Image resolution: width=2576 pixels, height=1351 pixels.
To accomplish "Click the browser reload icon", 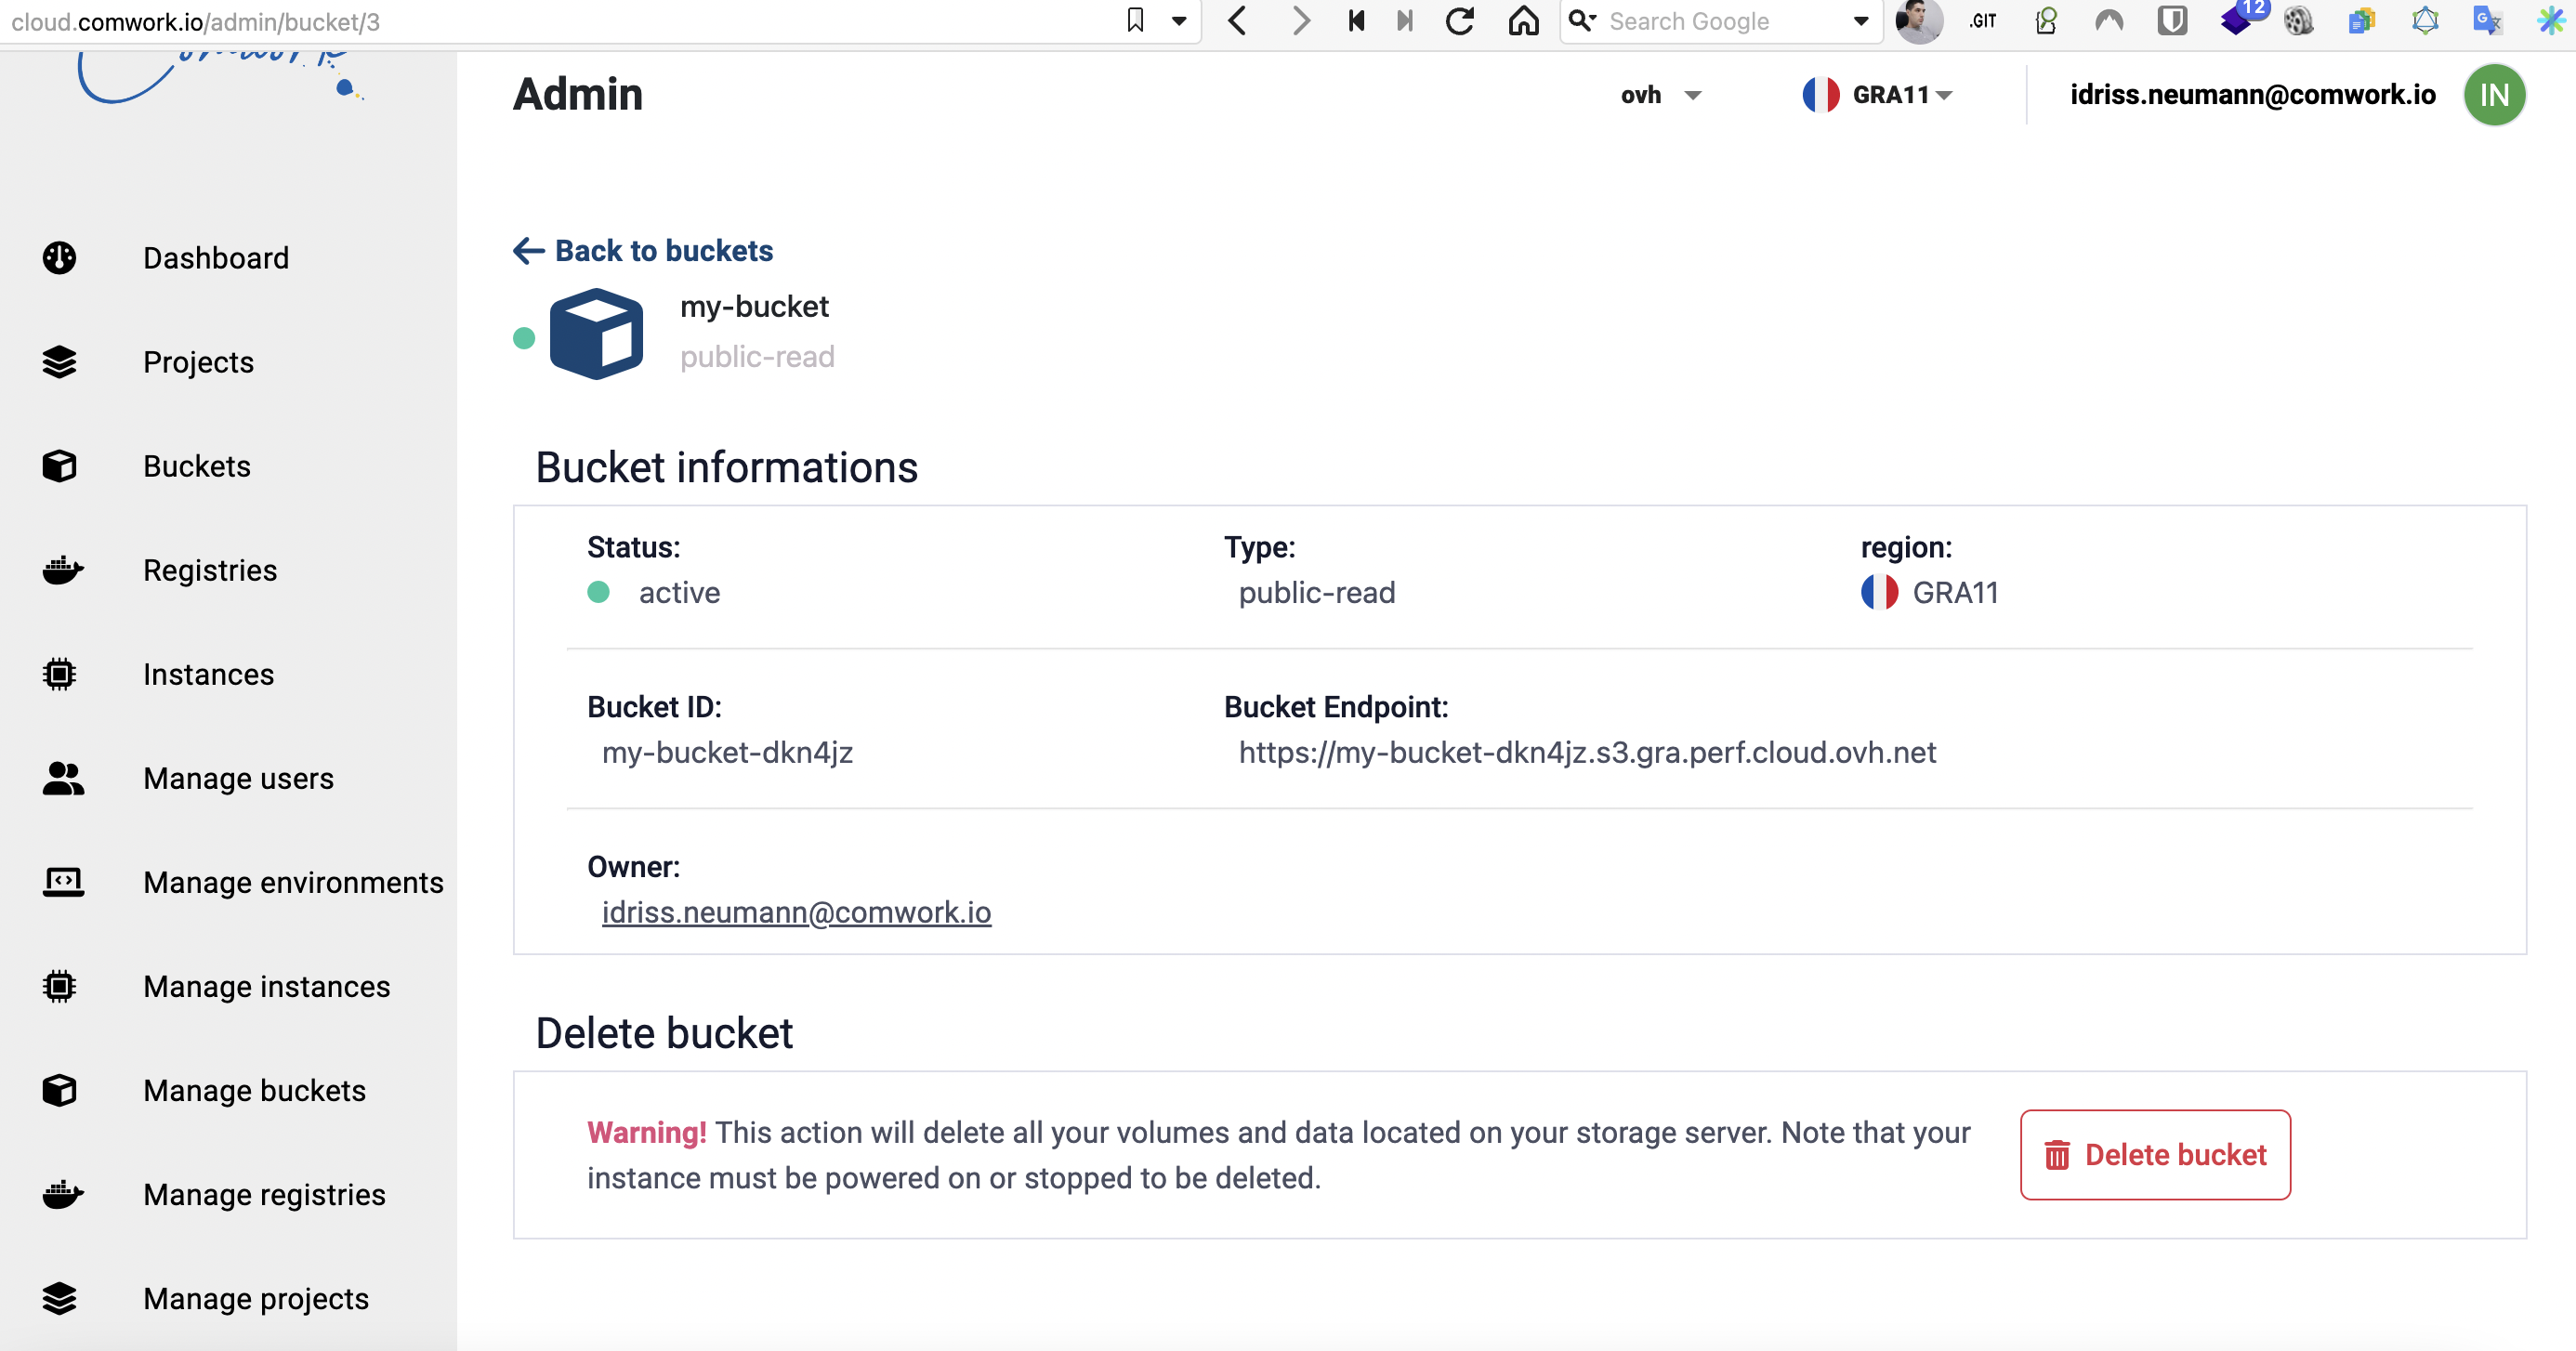I will [x=1460, y=21].
